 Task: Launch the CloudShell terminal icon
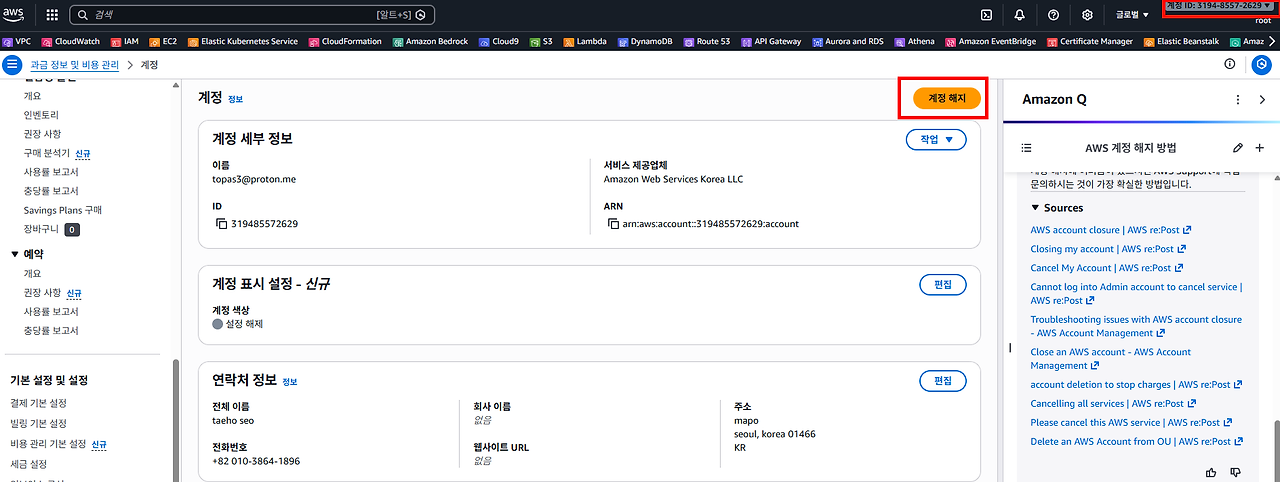(986, 15)
